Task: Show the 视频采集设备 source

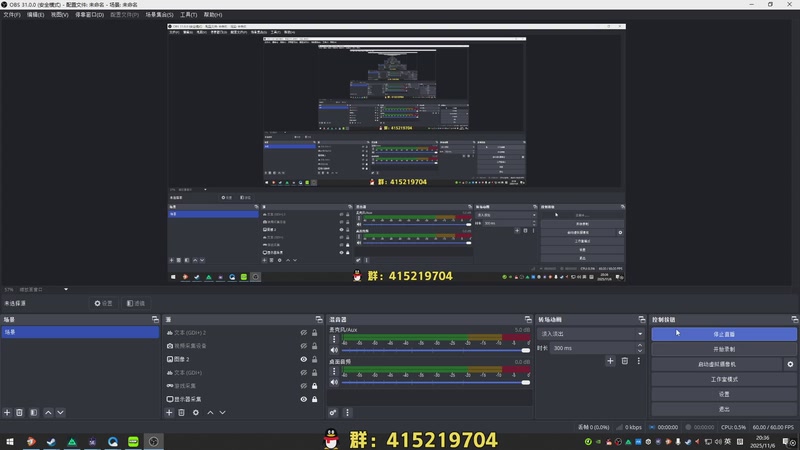Action: click(304, 346)
